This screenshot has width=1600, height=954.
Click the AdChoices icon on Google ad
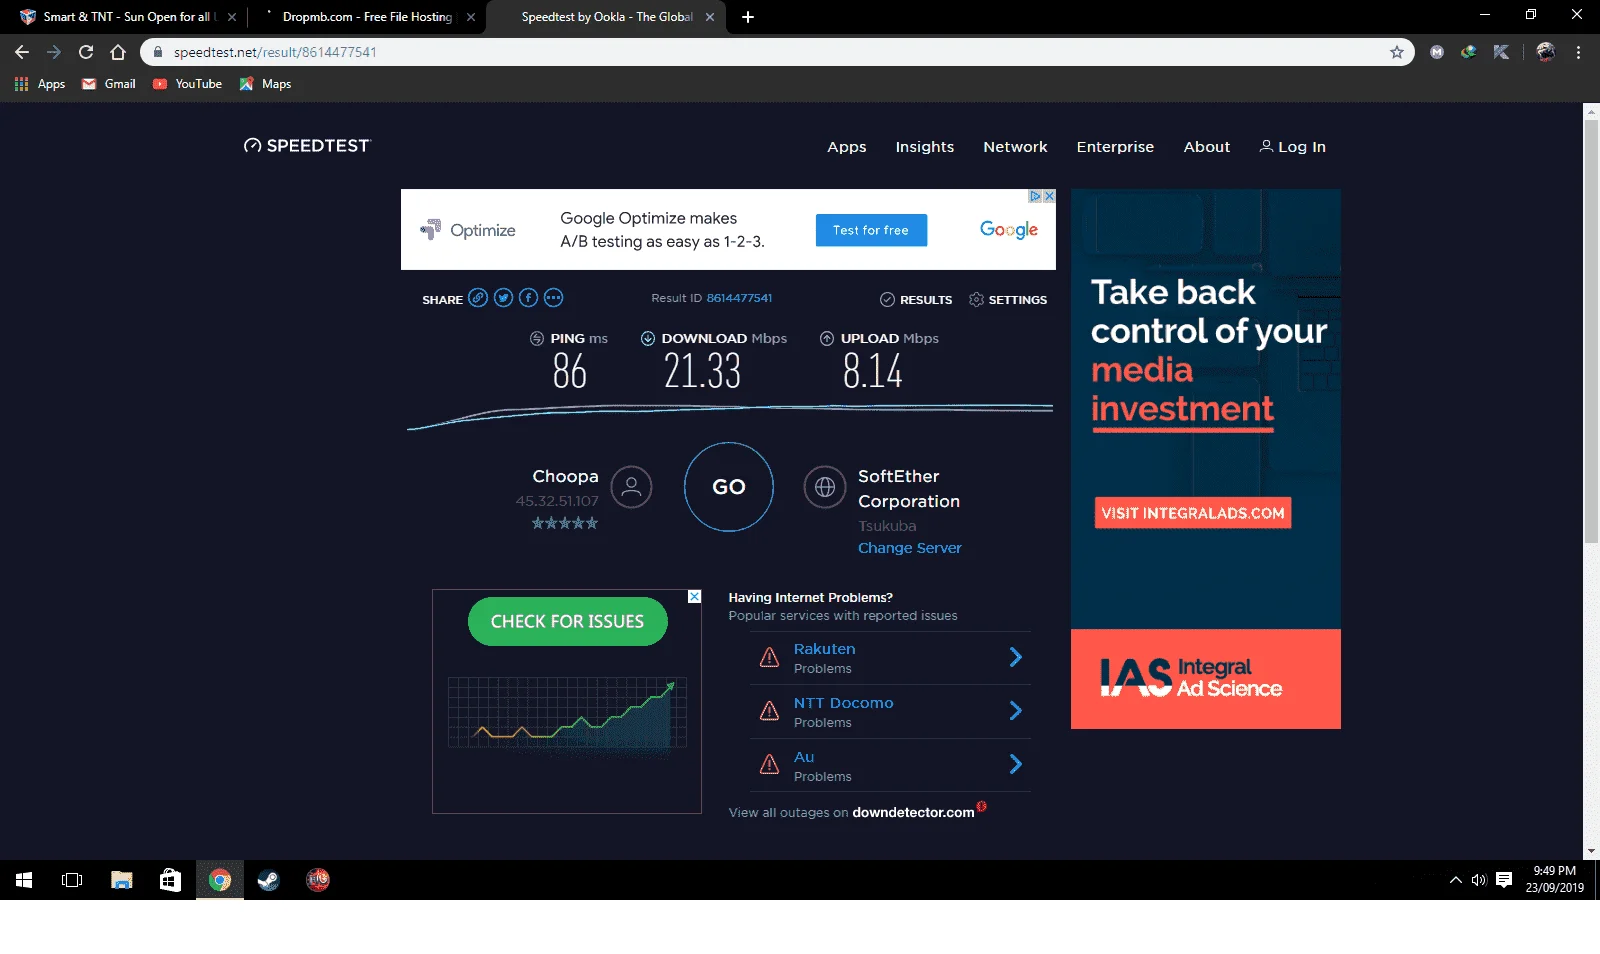(x=1036, y=196)
